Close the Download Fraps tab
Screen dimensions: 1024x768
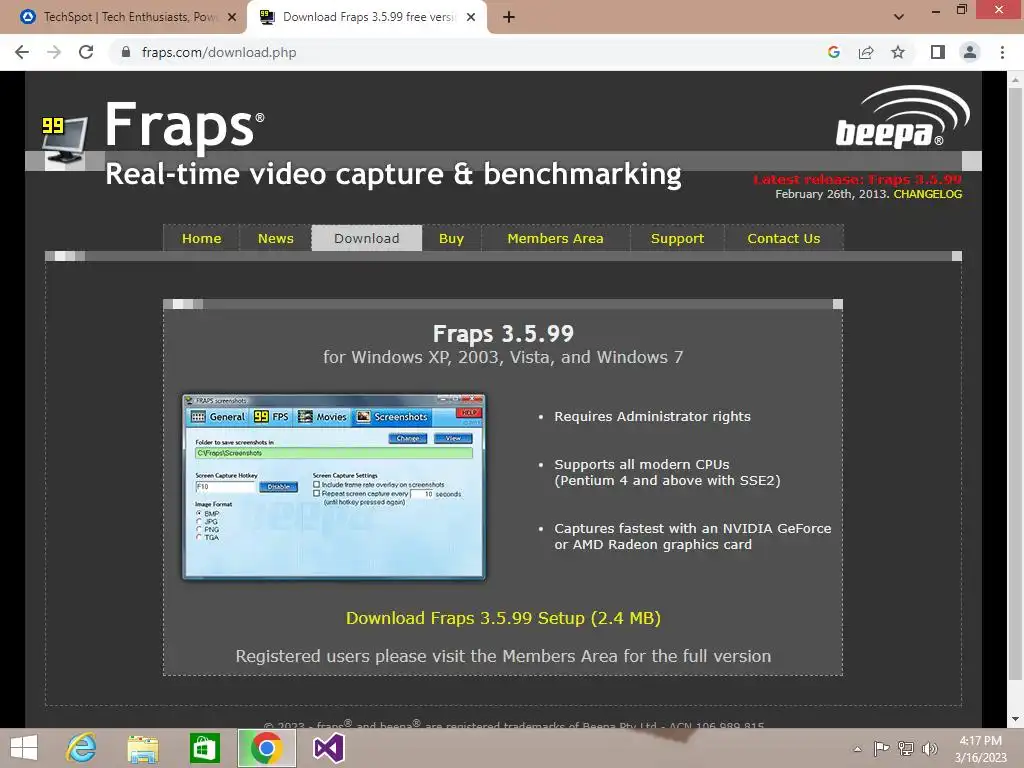(x=471, y=17)
